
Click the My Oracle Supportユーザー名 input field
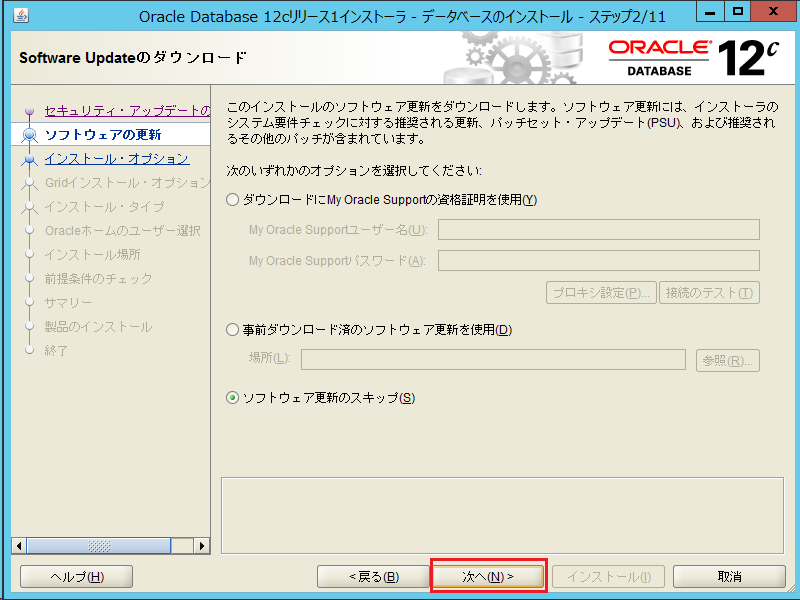(x=598, y=230)
